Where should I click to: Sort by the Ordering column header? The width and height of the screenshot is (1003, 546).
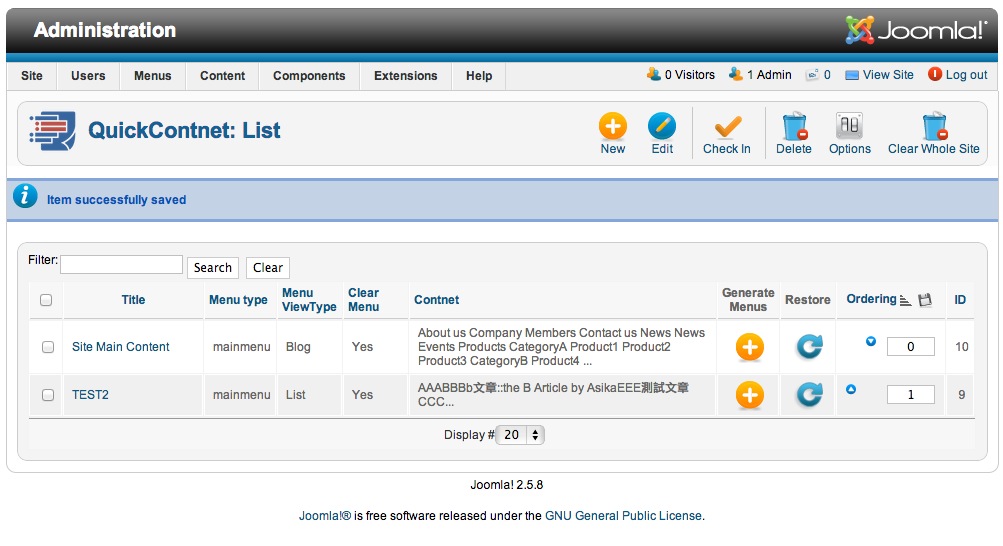(x=871, y=299)
